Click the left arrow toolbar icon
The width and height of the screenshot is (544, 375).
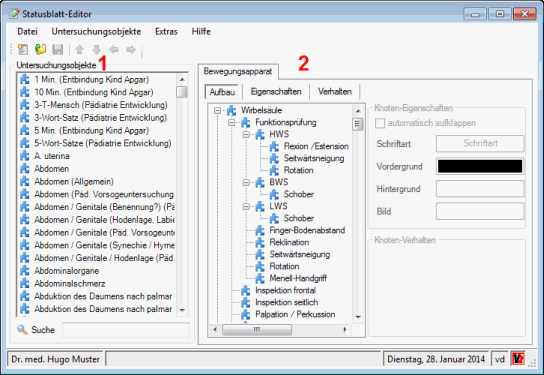(x=113, y=49)
